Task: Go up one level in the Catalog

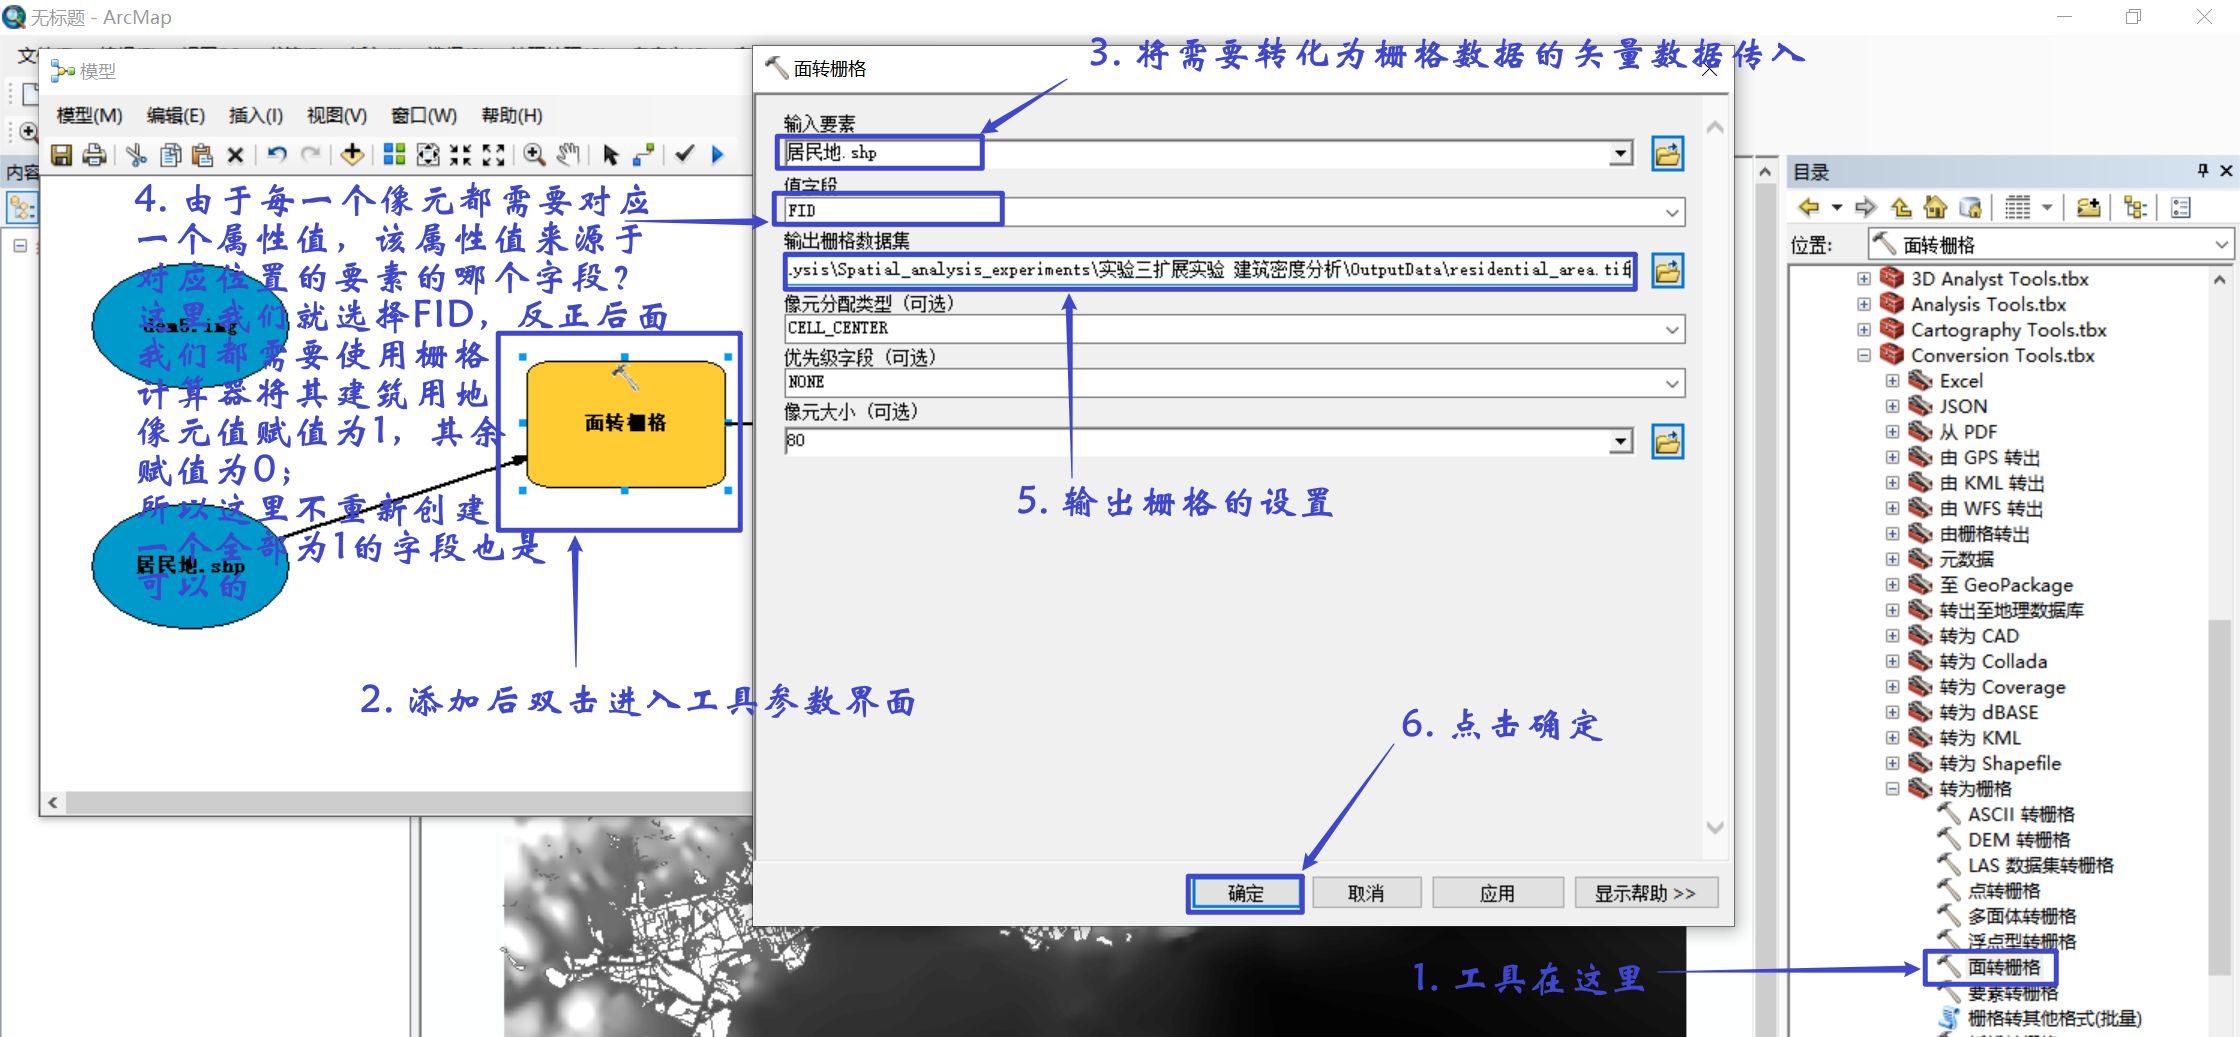Action: (x=1901, y=208)
